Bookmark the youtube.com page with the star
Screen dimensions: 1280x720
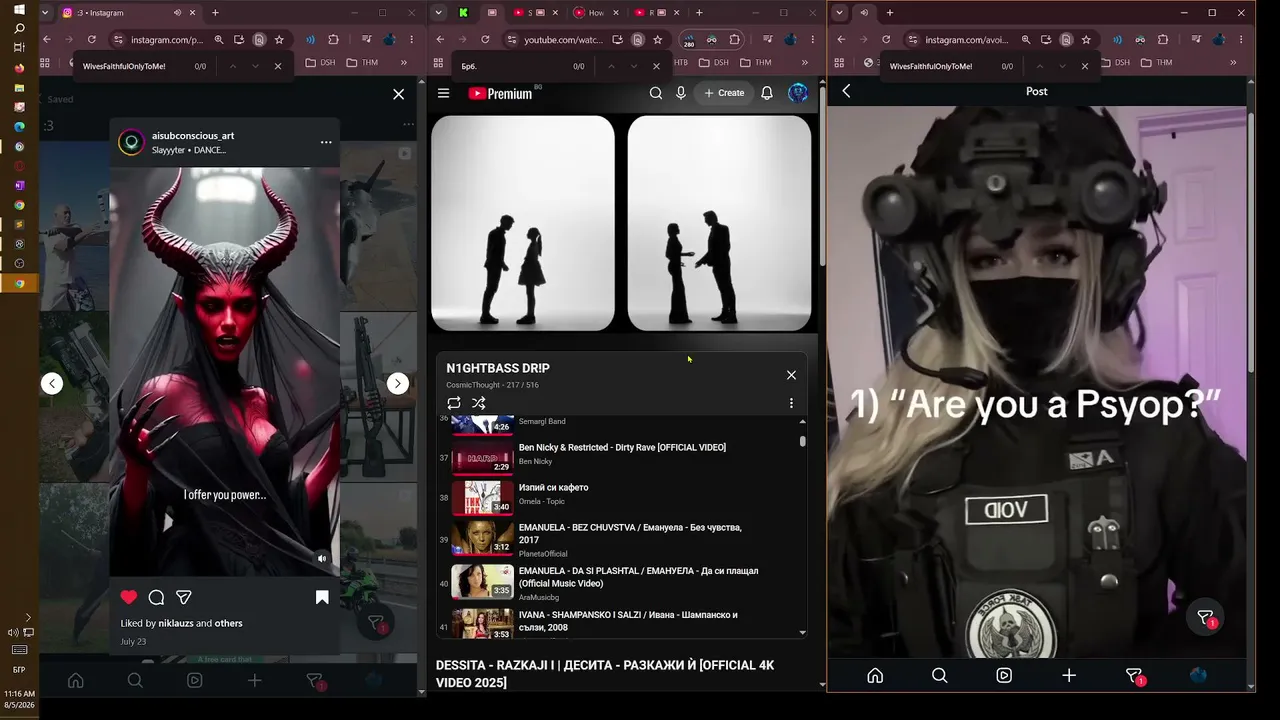tap(657, 40)
